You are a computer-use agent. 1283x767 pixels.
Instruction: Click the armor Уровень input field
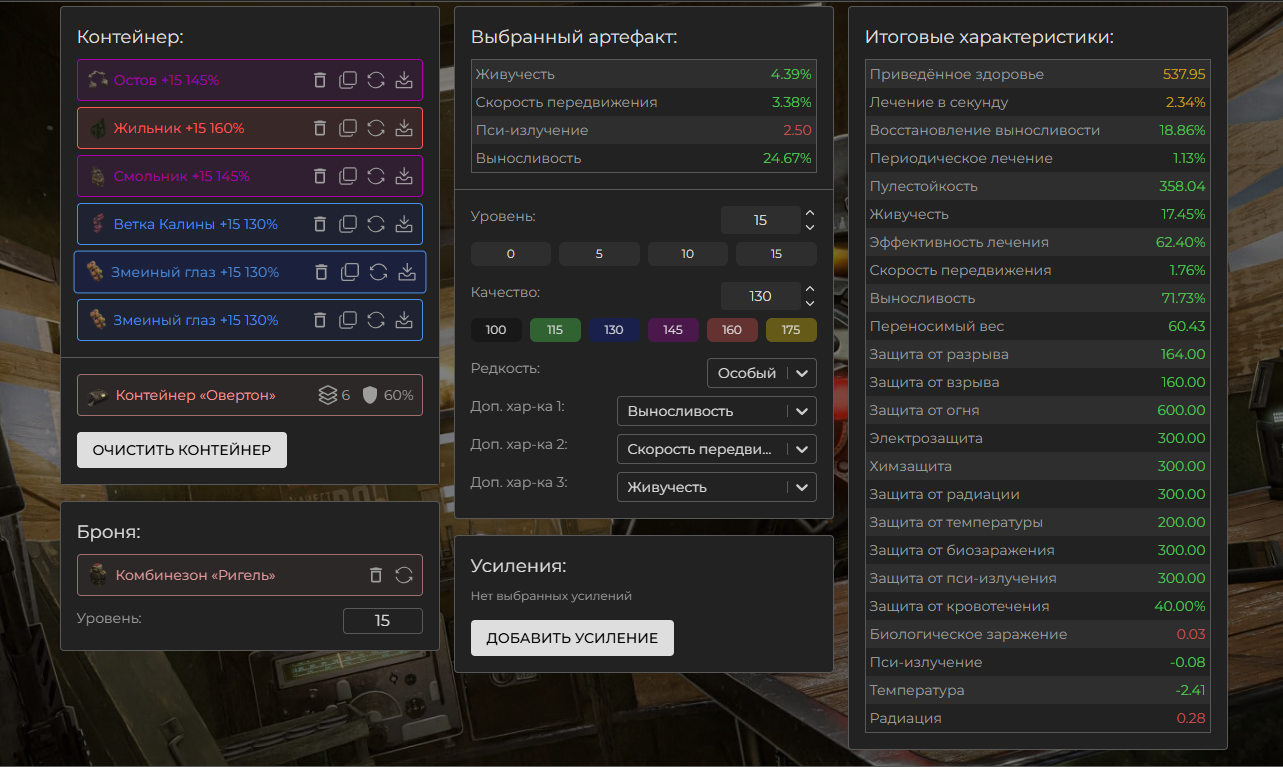[x=383, y=621]
